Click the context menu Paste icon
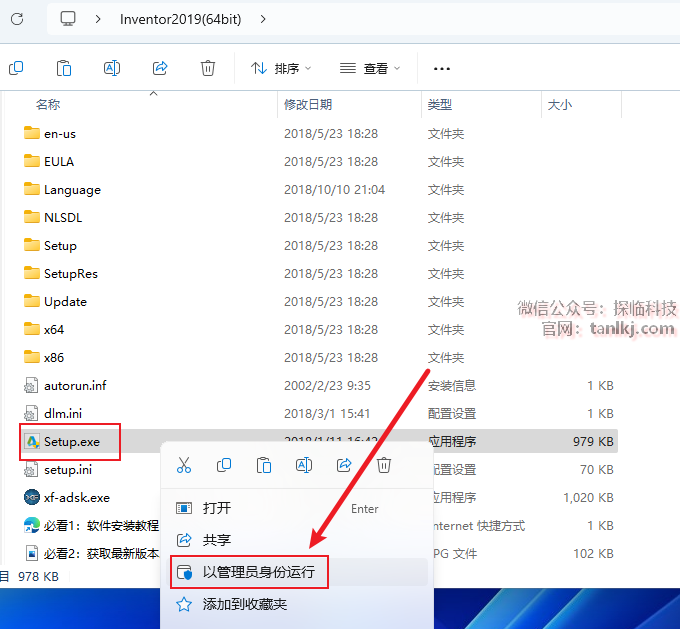Viewport: 680px width, 629px height. pyautogui.click(x=264, y=465)
